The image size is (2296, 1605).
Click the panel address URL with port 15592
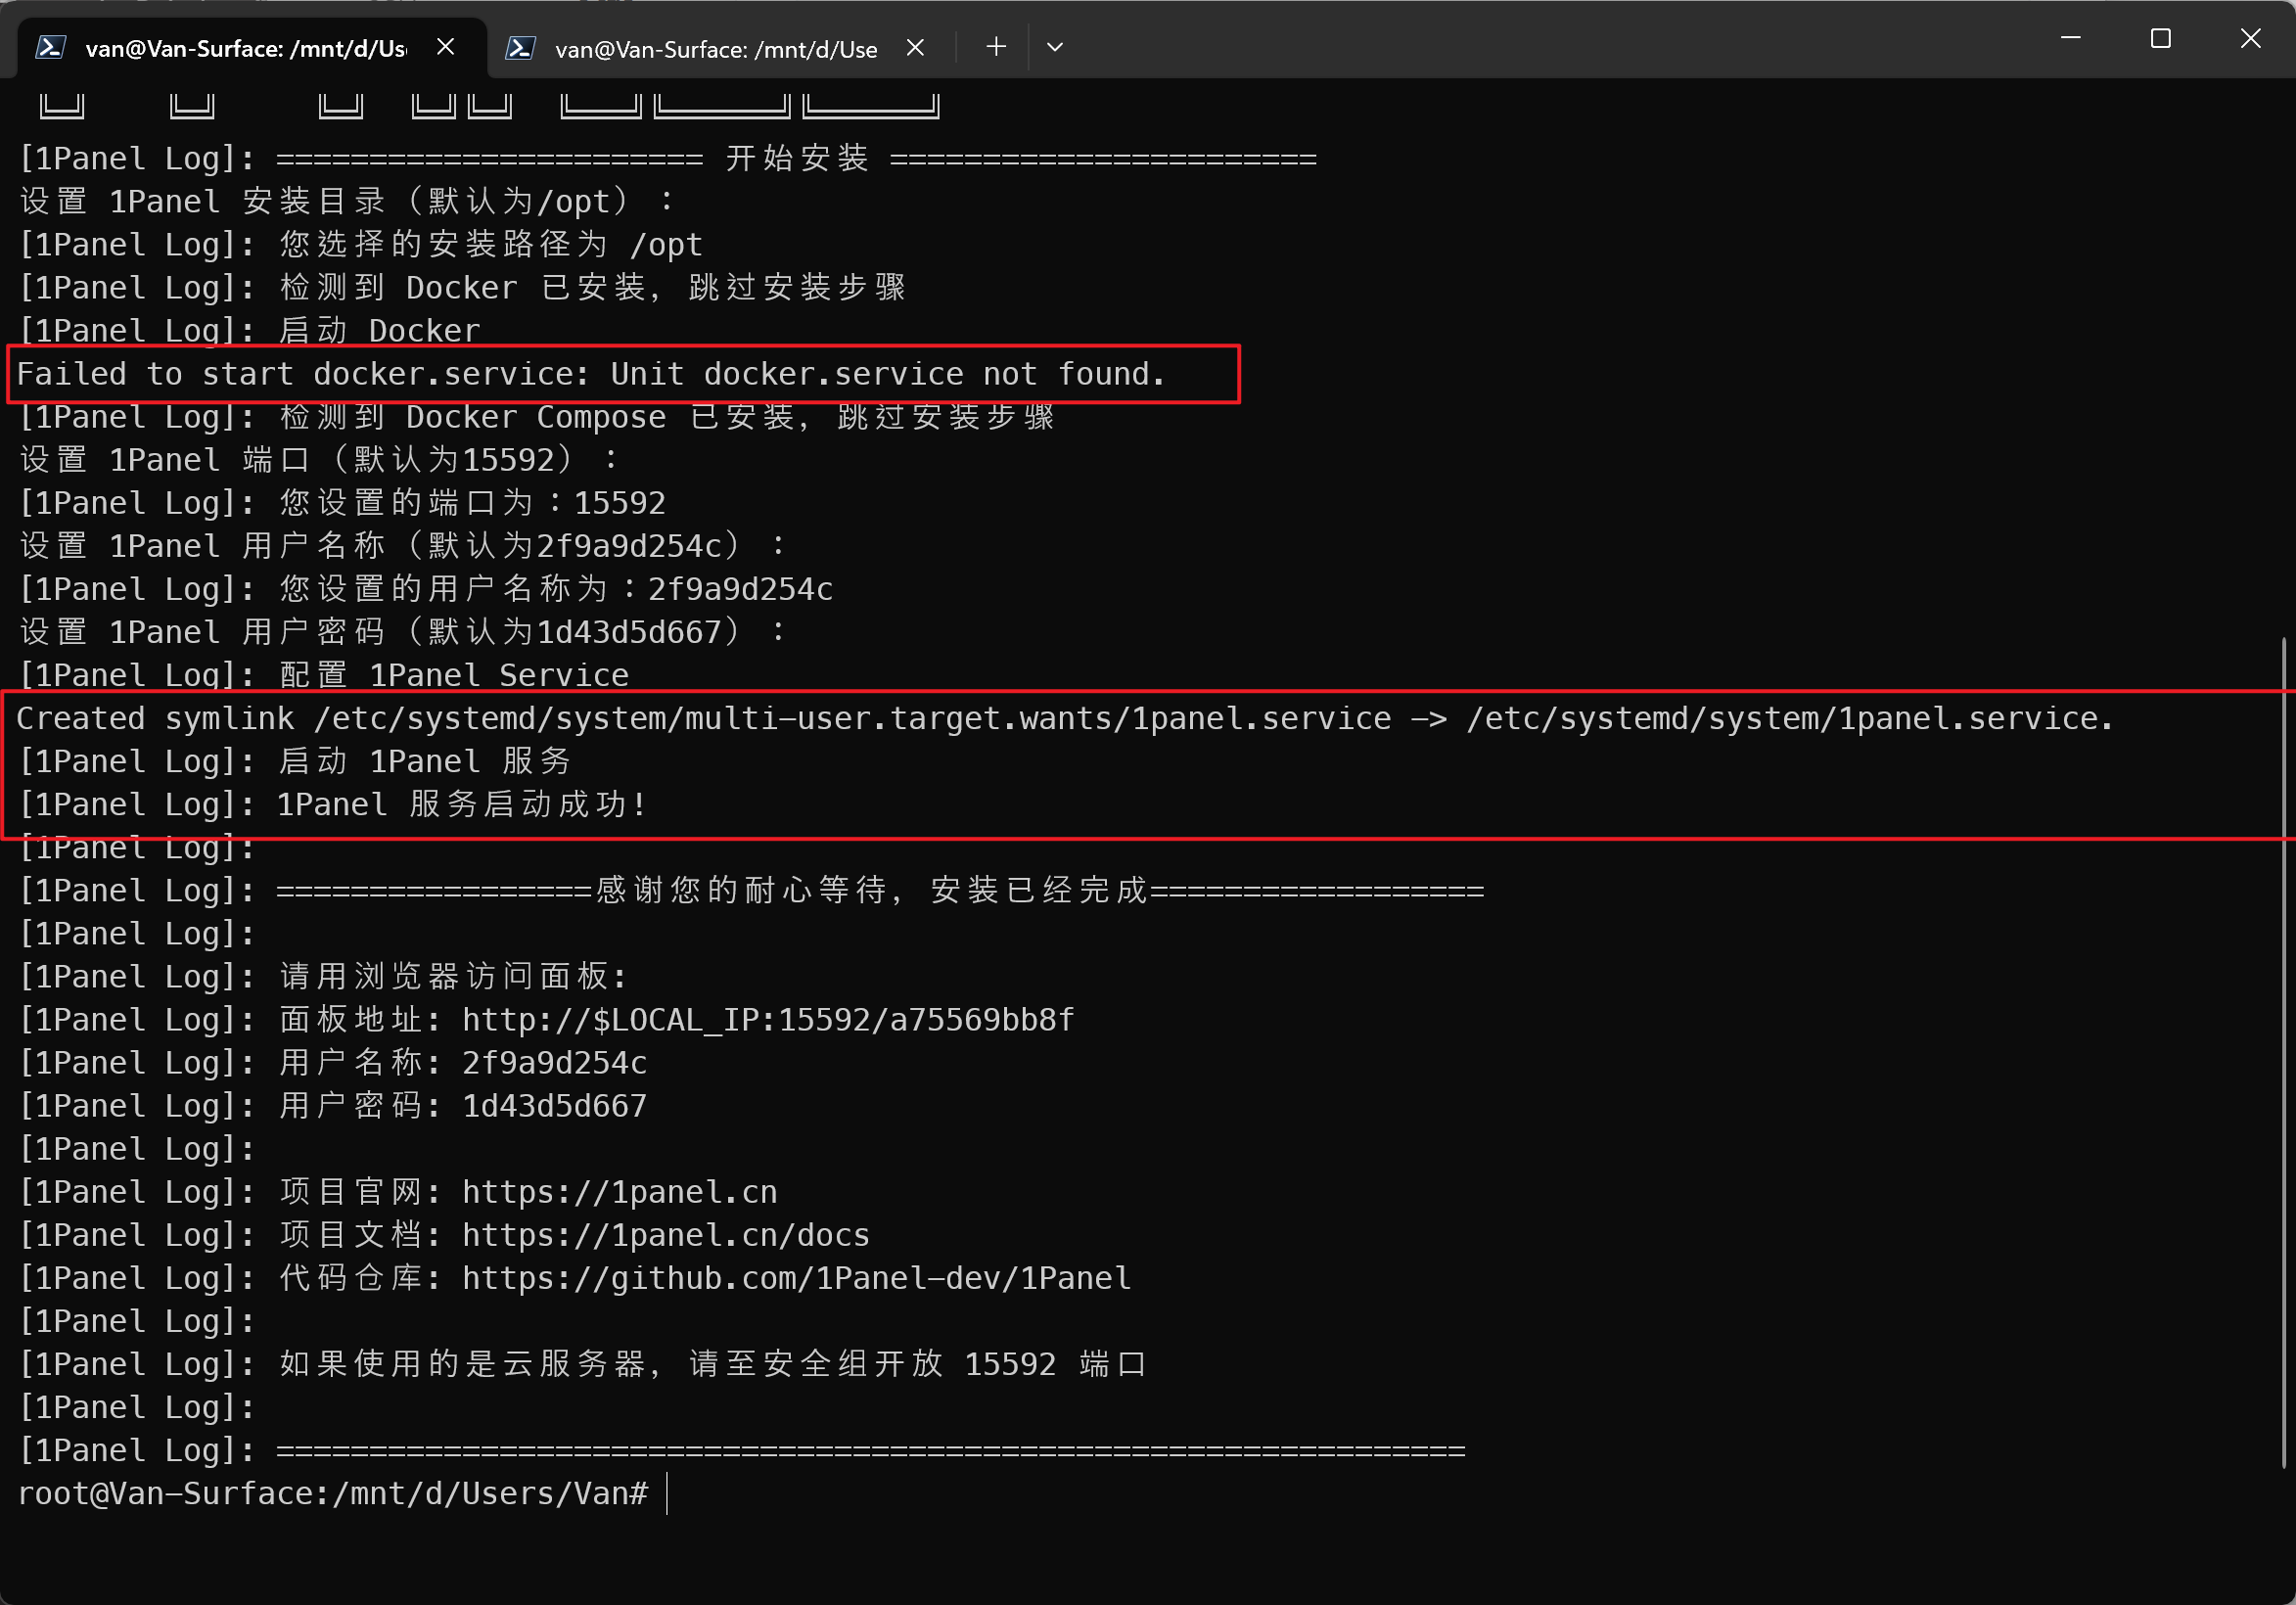[767, 1019]
